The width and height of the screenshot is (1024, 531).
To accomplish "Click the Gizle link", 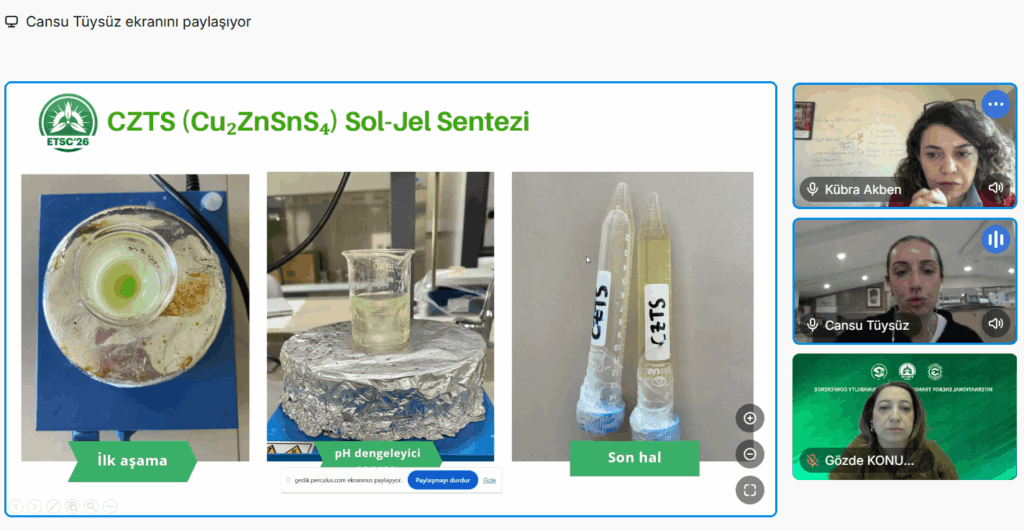I will pos(489,481).
